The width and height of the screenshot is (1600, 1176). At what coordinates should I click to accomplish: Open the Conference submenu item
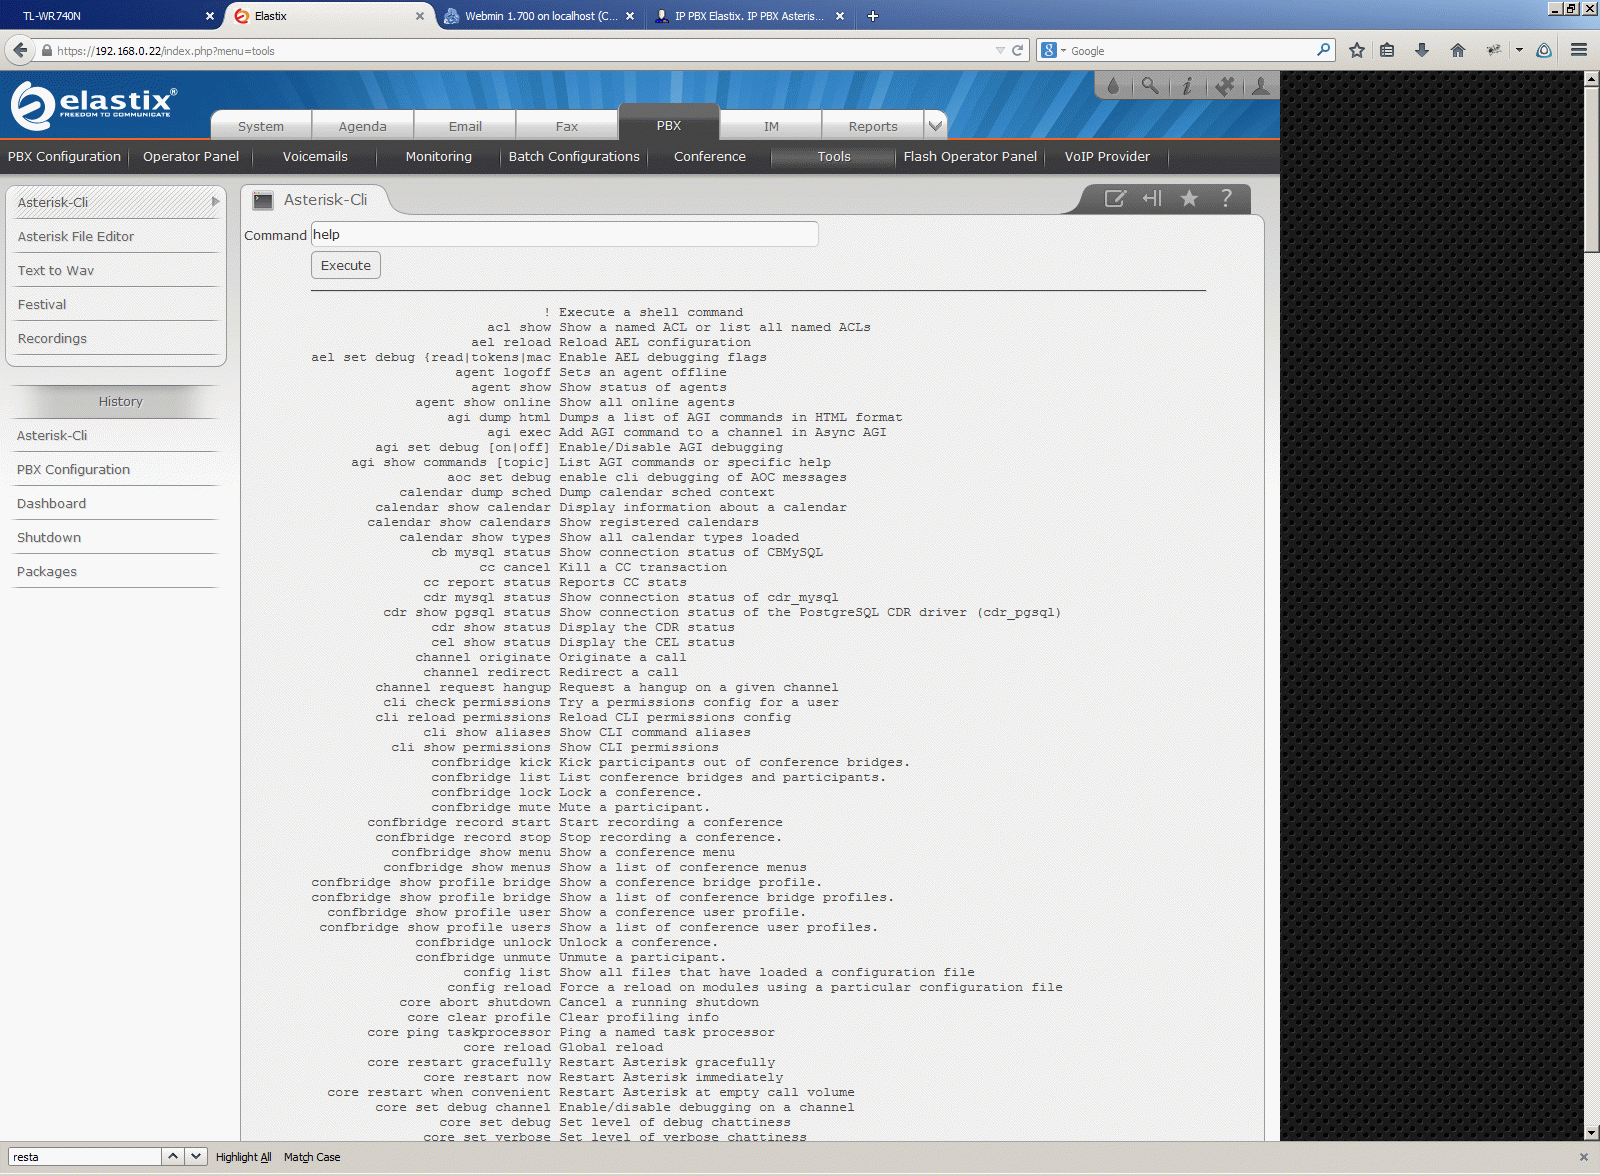coord(710,156)
